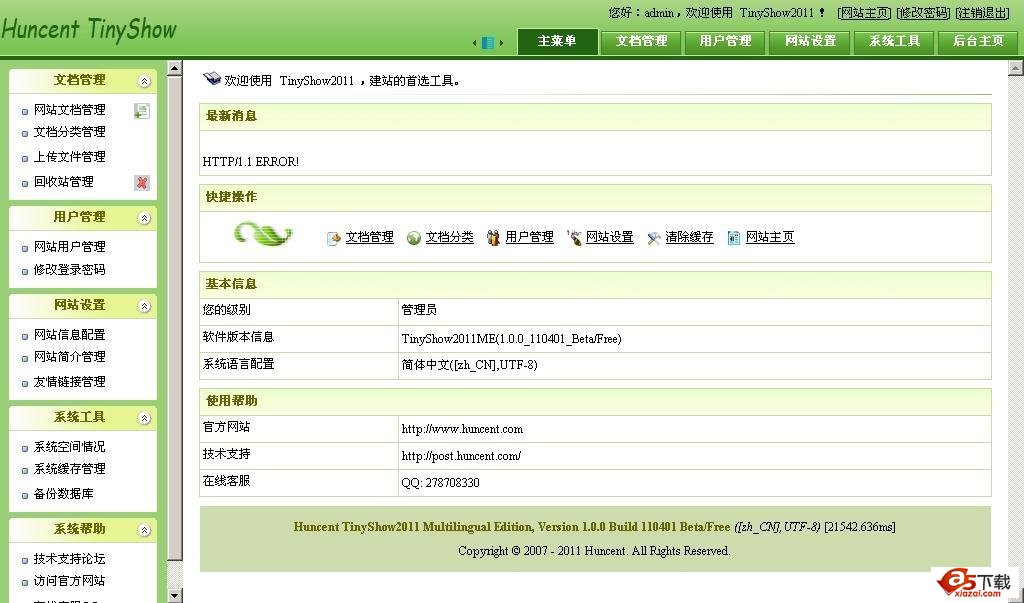1024x603 pixels.
Task: Click the sidebar toggle icon in header
Action: tap(487, 42)
